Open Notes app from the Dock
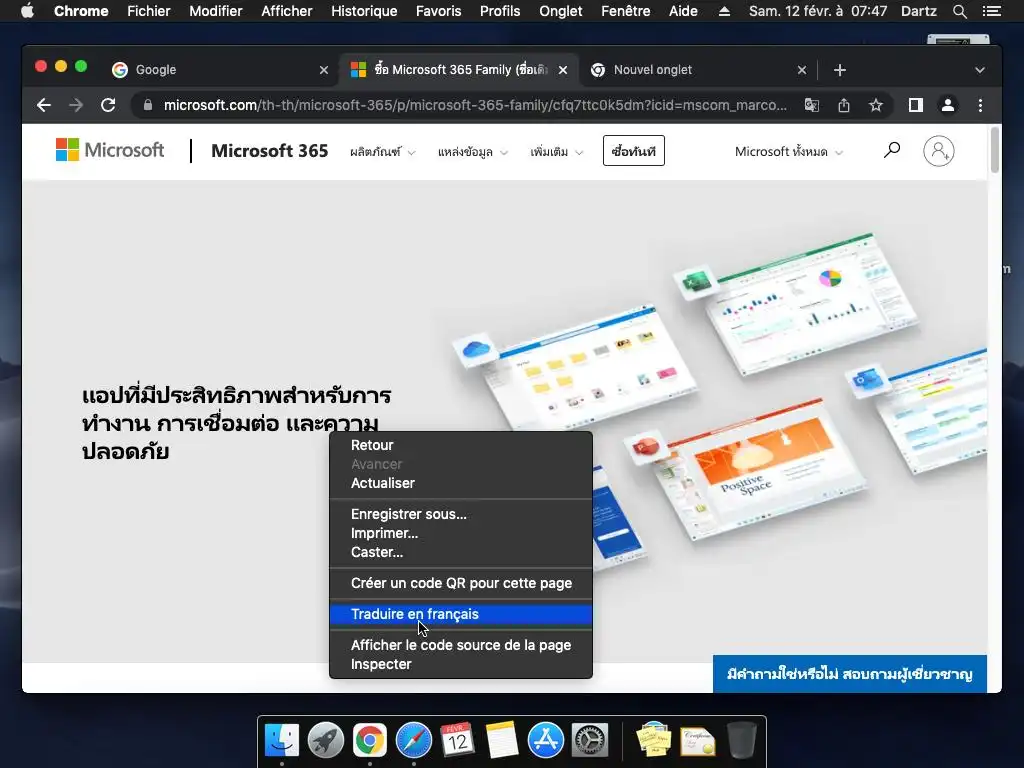 [x=502, y=740]
